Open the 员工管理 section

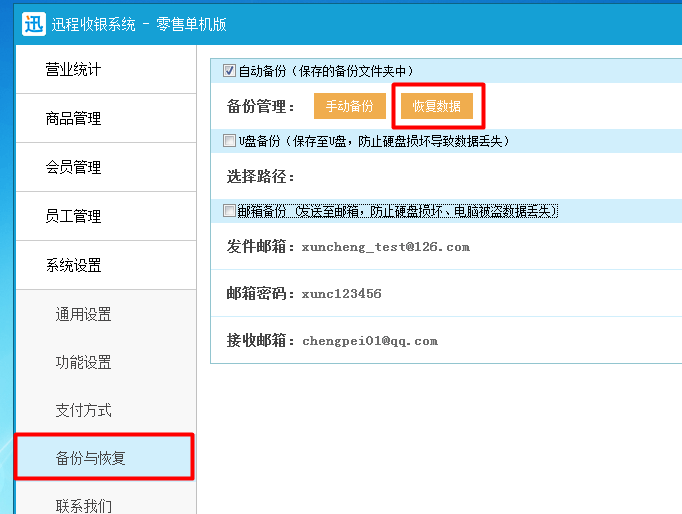73,217
